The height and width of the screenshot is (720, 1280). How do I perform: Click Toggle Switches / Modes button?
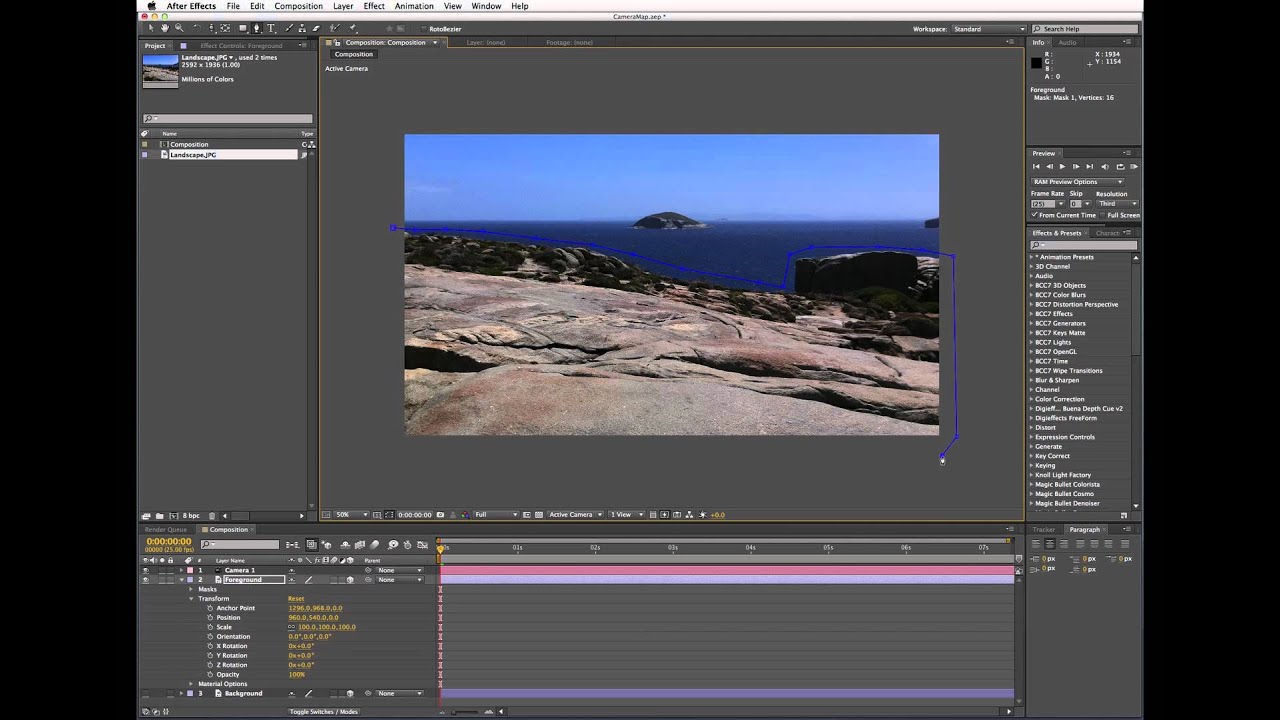(x=323, y=712)
